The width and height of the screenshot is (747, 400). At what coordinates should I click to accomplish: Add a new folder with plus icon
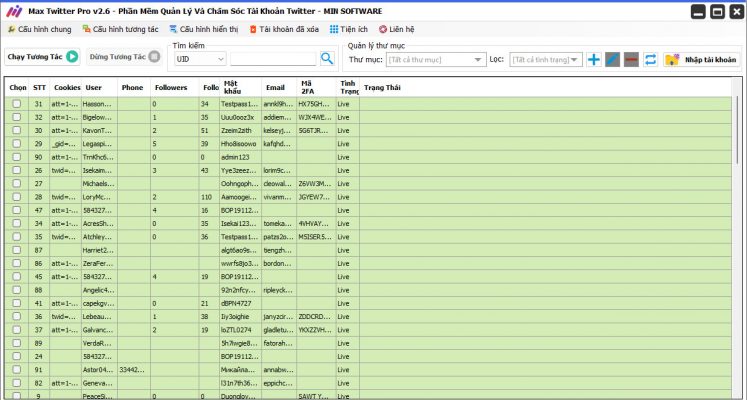tap(594, 60)
